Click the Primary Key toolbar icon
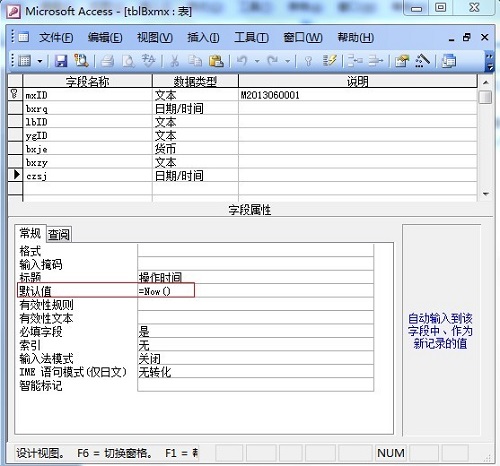 [309, 61]
